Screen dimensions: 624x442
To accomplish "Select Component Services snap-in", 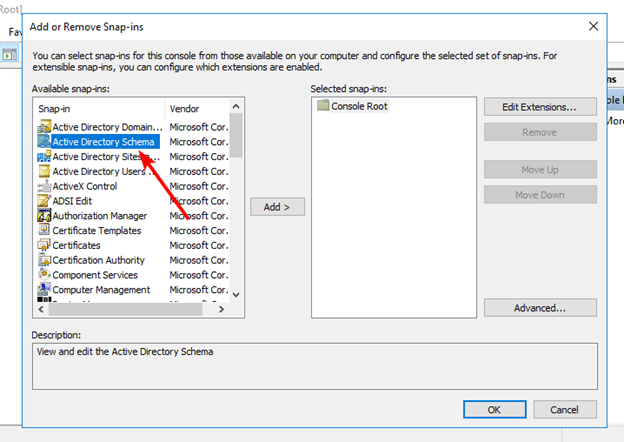I will [95, 275].
